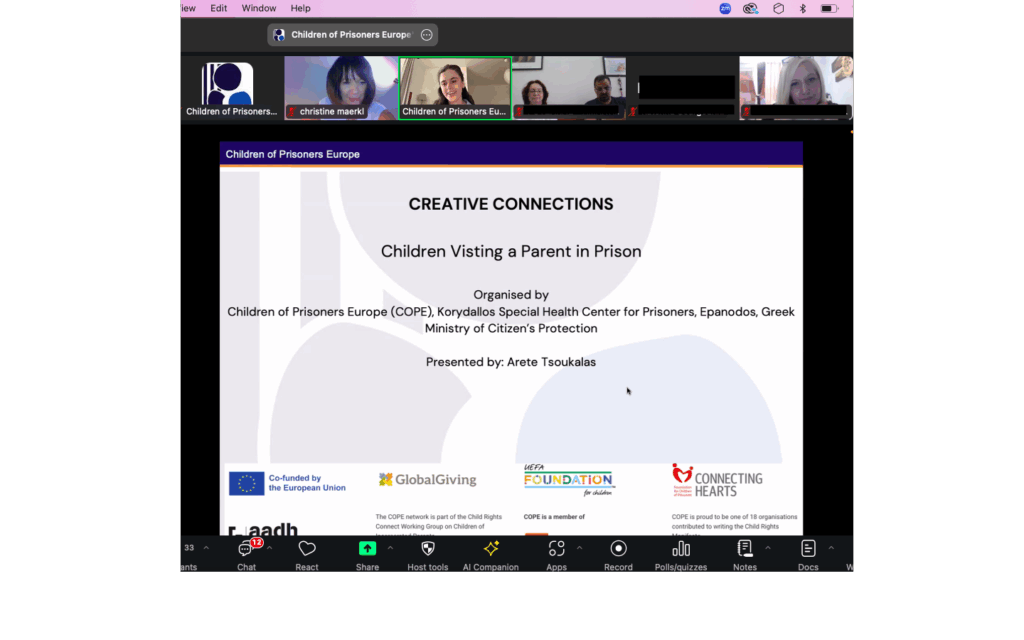Launch AI Companion
This screenshot has width=1024, height=640.
491,550
